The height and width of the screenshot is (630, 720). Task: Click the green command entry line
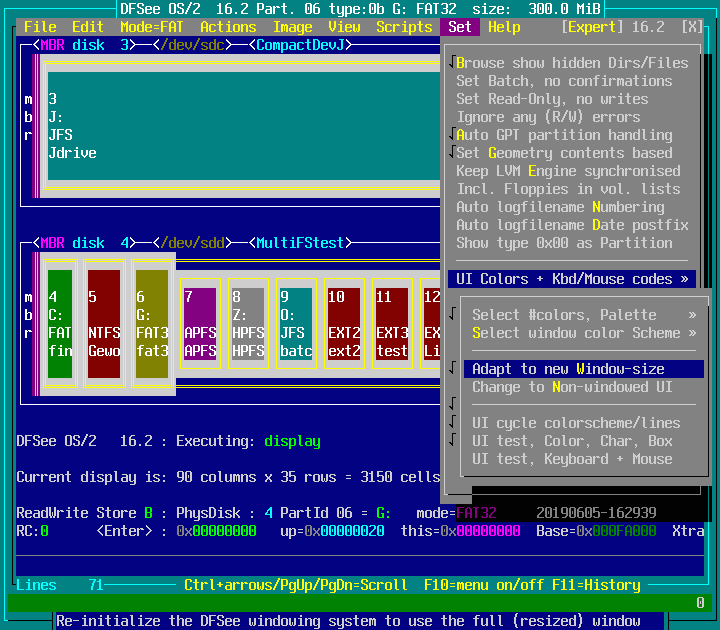pos(360,603)
